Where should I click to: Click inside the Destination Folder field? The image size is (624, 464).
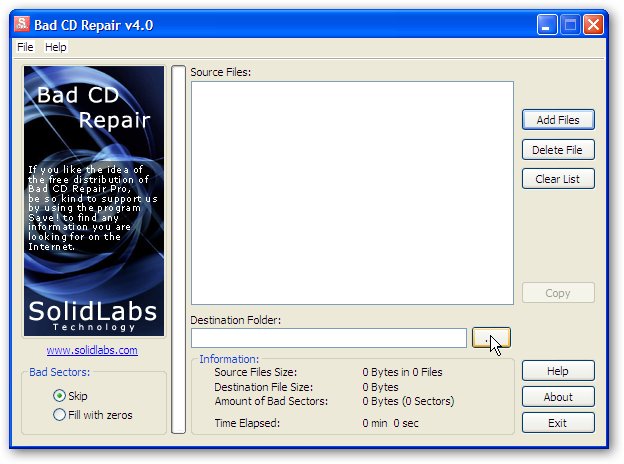click(x=329, y=338)
